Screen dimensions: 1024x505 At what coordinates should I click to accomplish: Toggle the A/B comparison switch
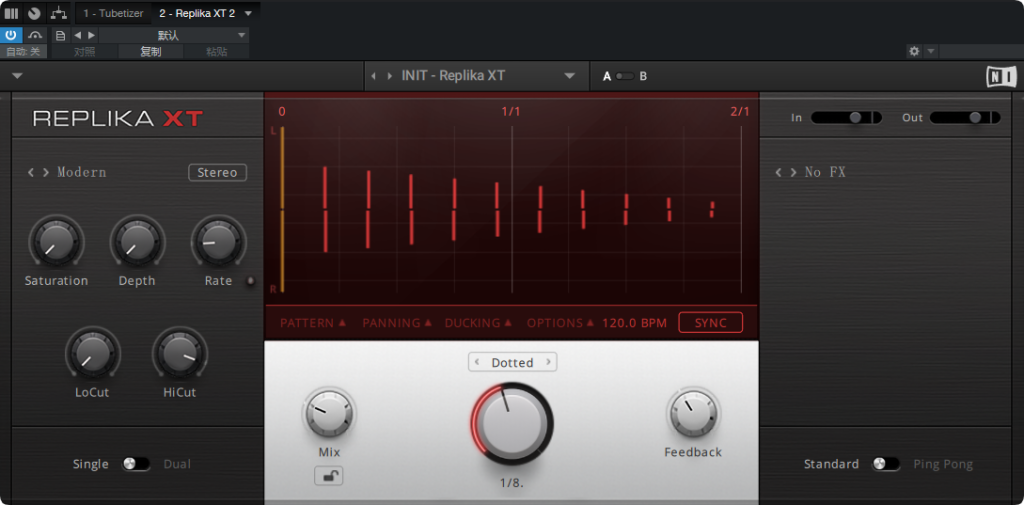pyautogui.click(x=624, y=76)
